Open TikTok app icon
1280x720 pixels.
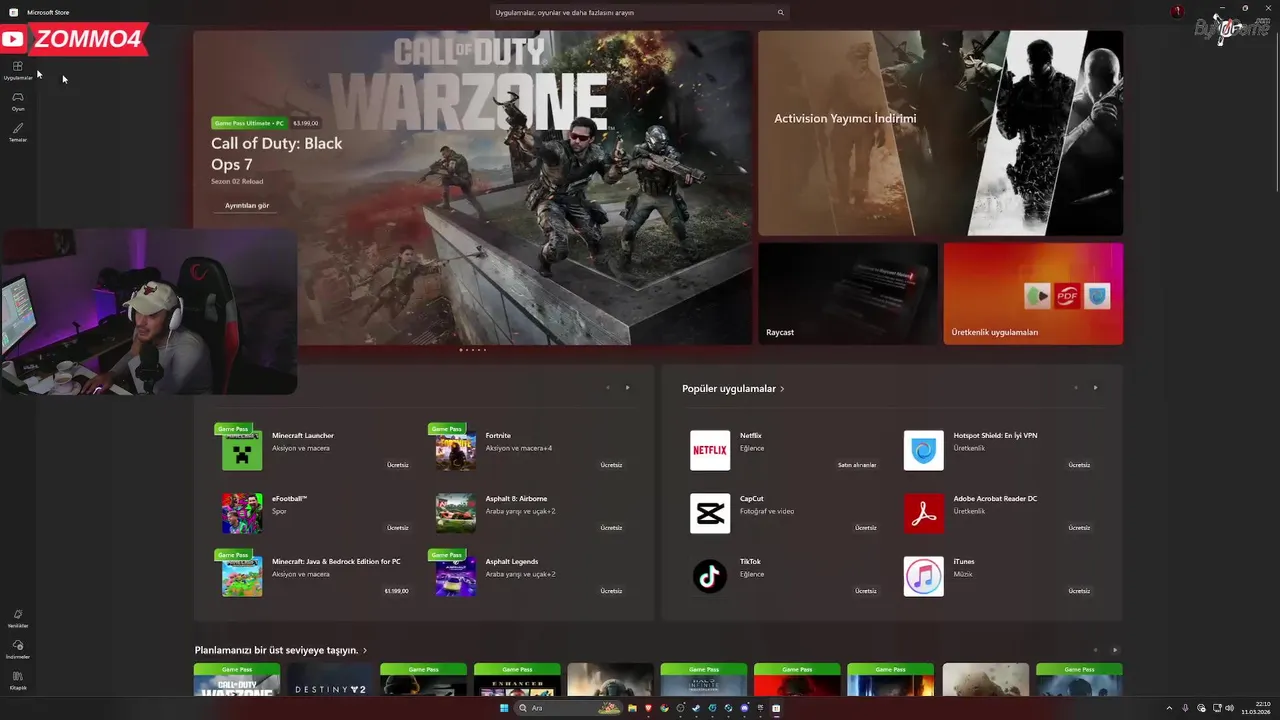tap(710, 576)
